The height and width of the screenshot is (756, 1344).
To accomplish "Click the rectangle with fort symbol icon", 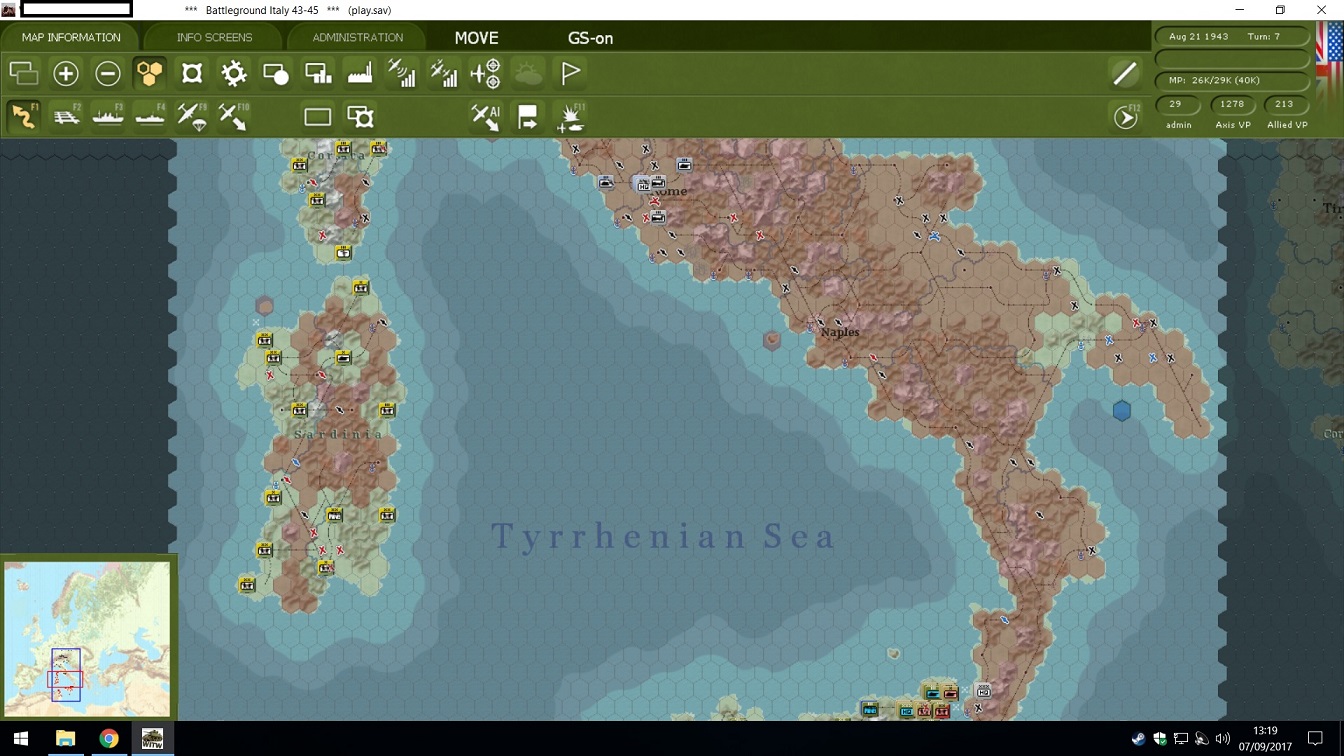I will click(360, 117).
